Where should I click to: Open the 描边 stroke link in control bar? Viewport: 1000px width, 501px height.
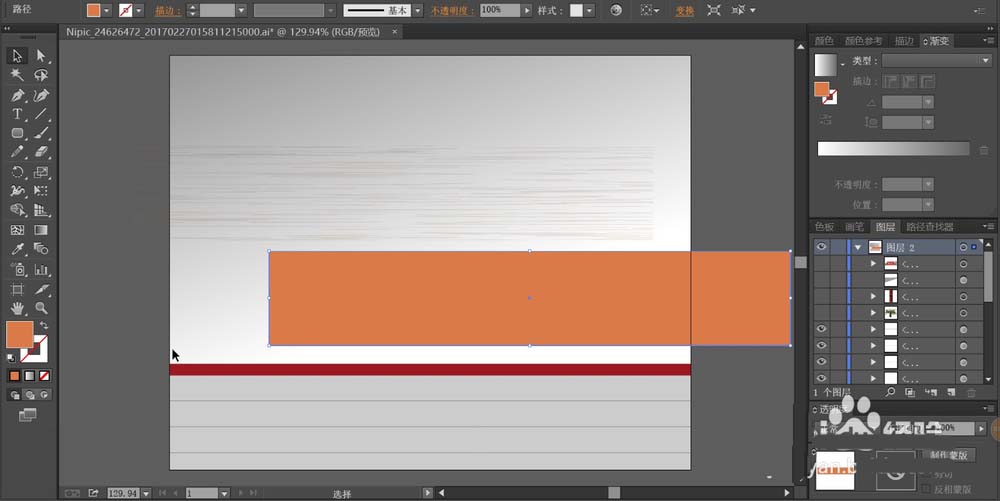coord(168,11)
